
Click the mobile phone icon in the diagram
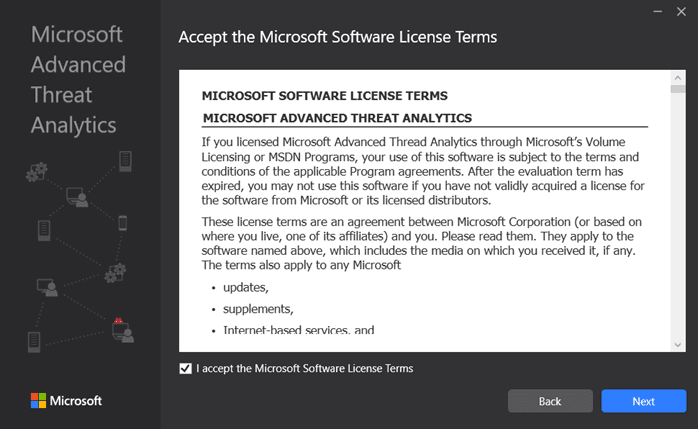point(123,223)
